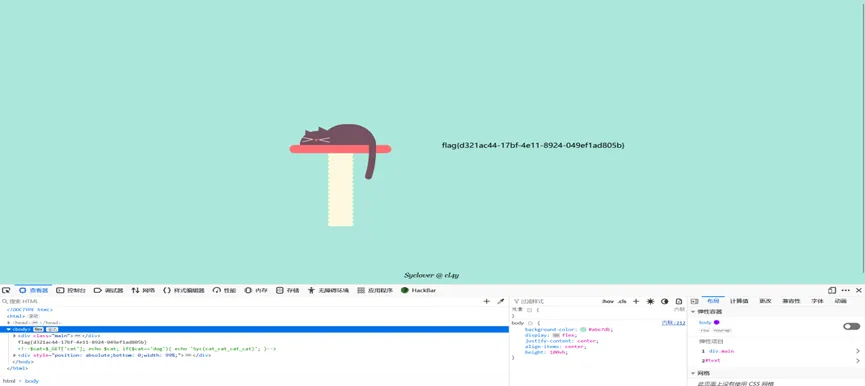Toggle the .cls class panel

coord(622,302)
